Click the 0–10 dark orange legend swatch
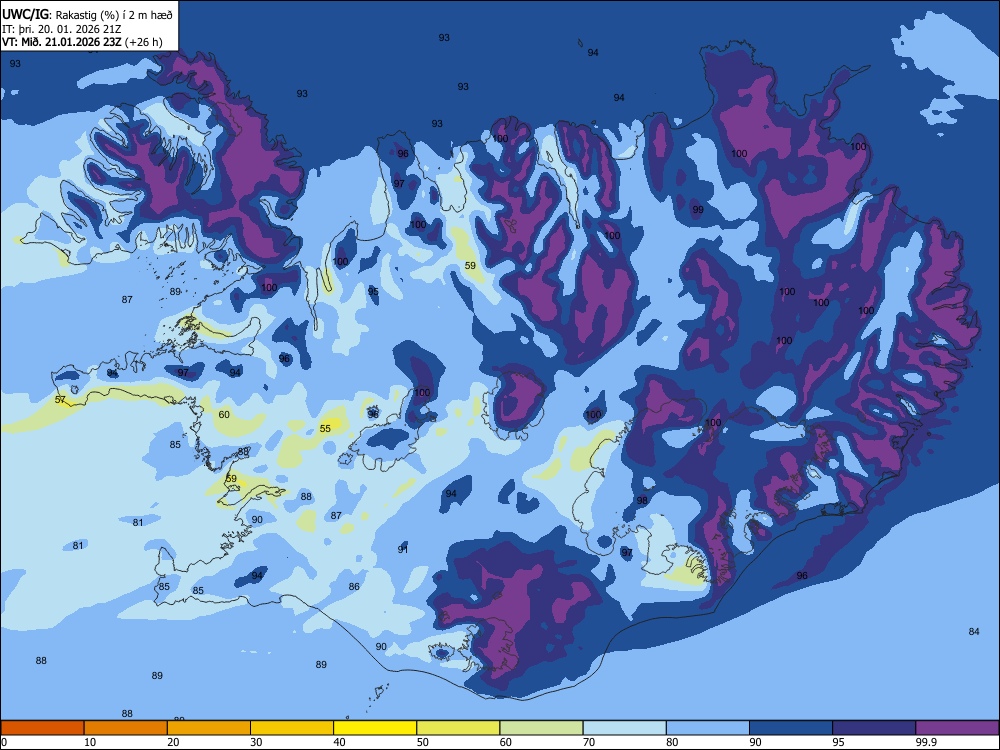Viewport: 1000px width, 750px height. click(x=42, y=728)
